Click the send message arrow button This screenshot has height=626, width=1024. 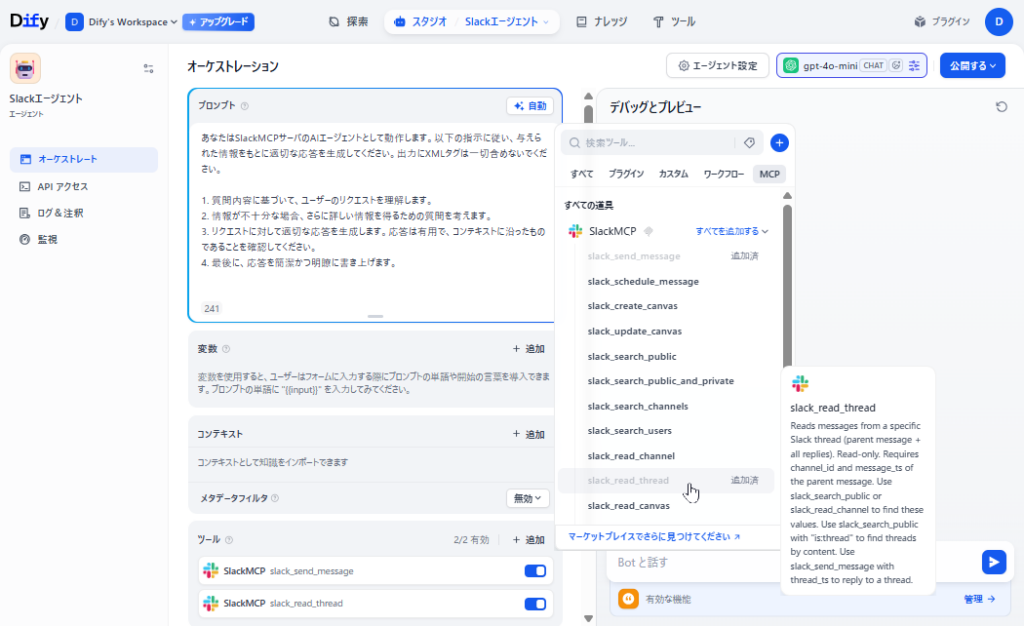tap(993, 562)
